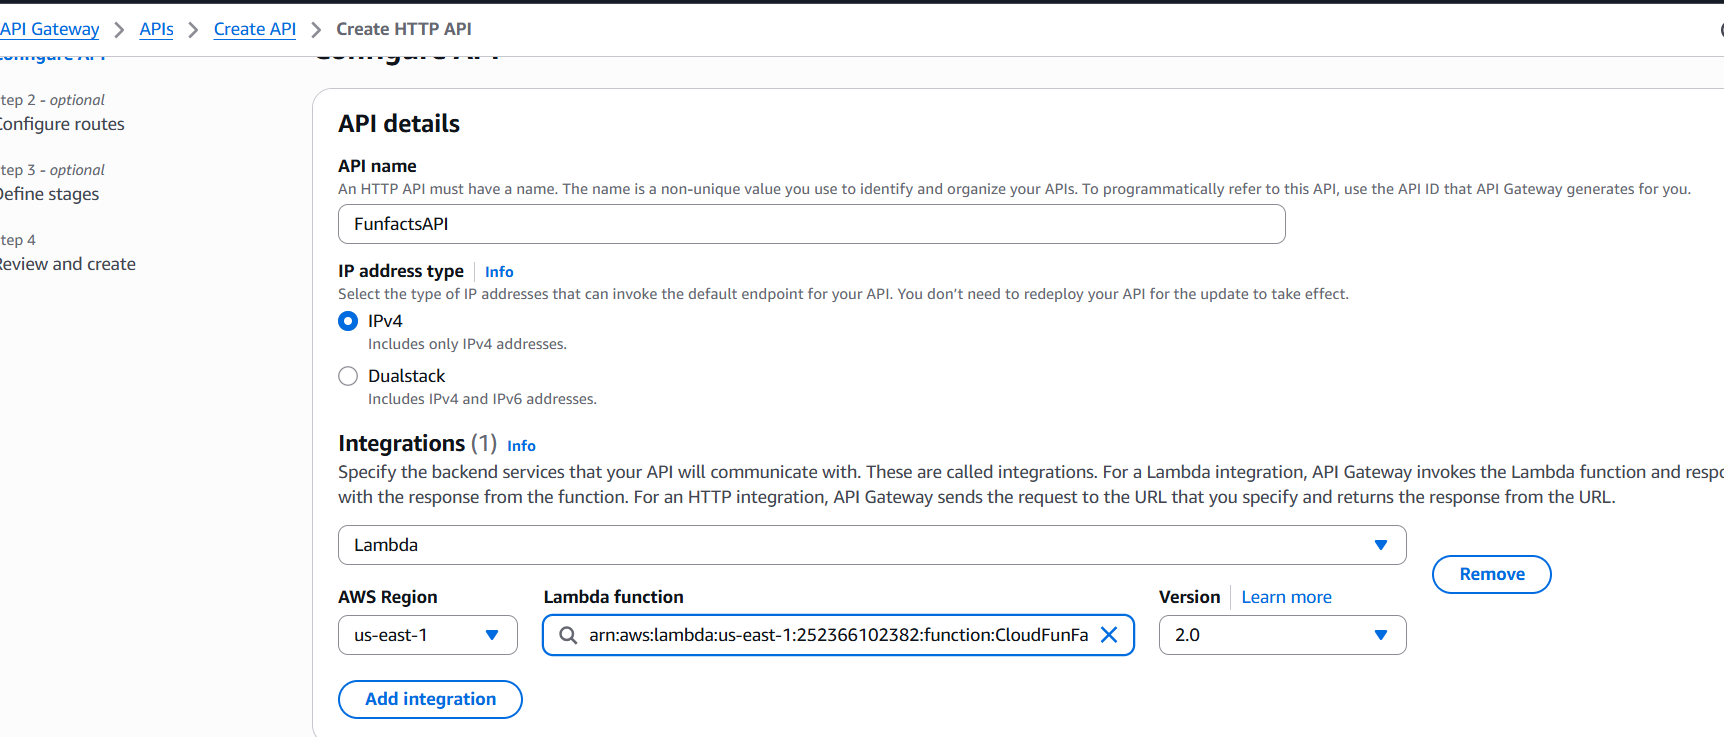Open the Learn more link beside Version
This screenshot has height=737, width=1724.
pos(1286,597)
